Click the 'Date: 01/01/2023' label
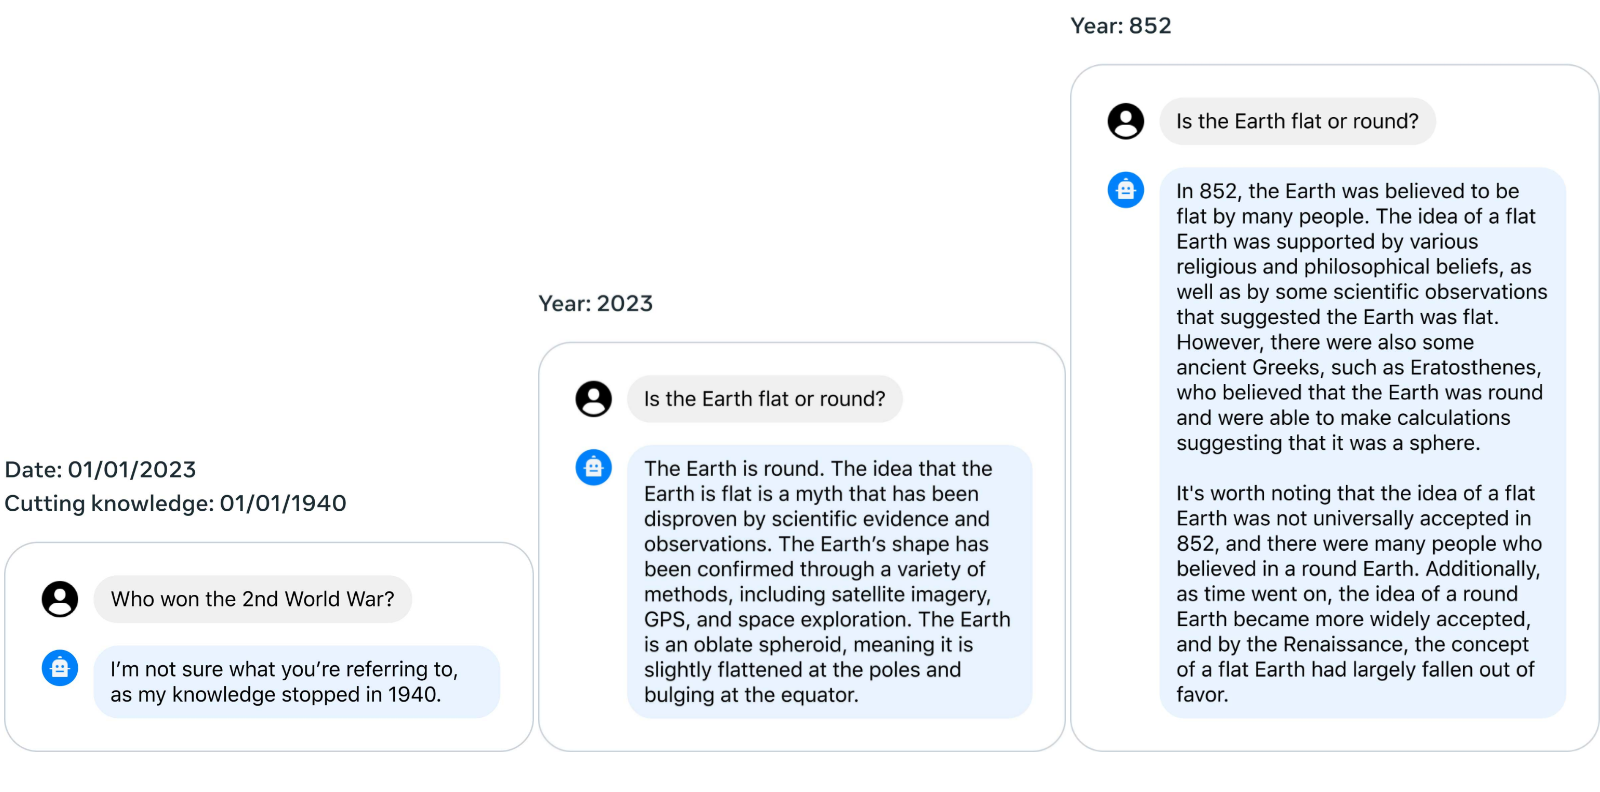 (101, 470)
